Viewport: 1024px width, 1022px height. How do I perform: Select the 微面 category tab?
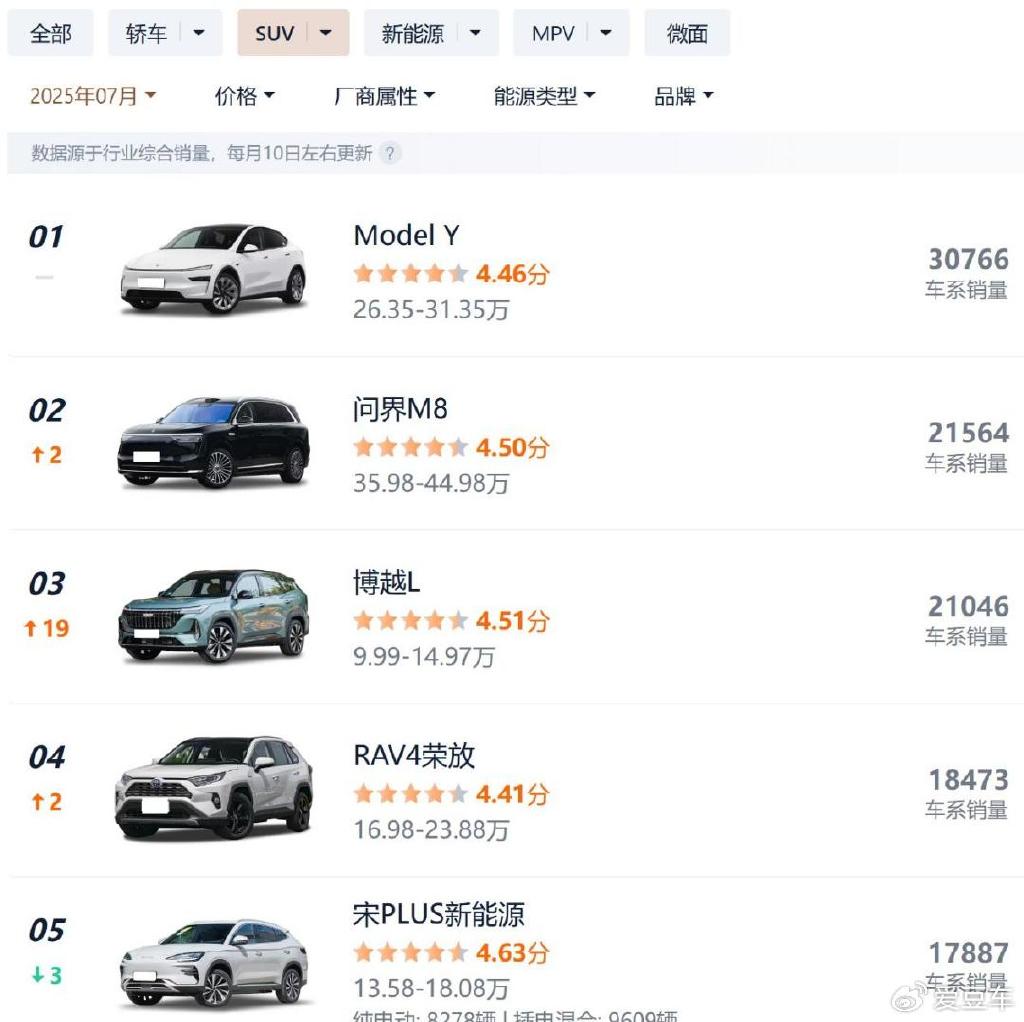coord(687,33)
